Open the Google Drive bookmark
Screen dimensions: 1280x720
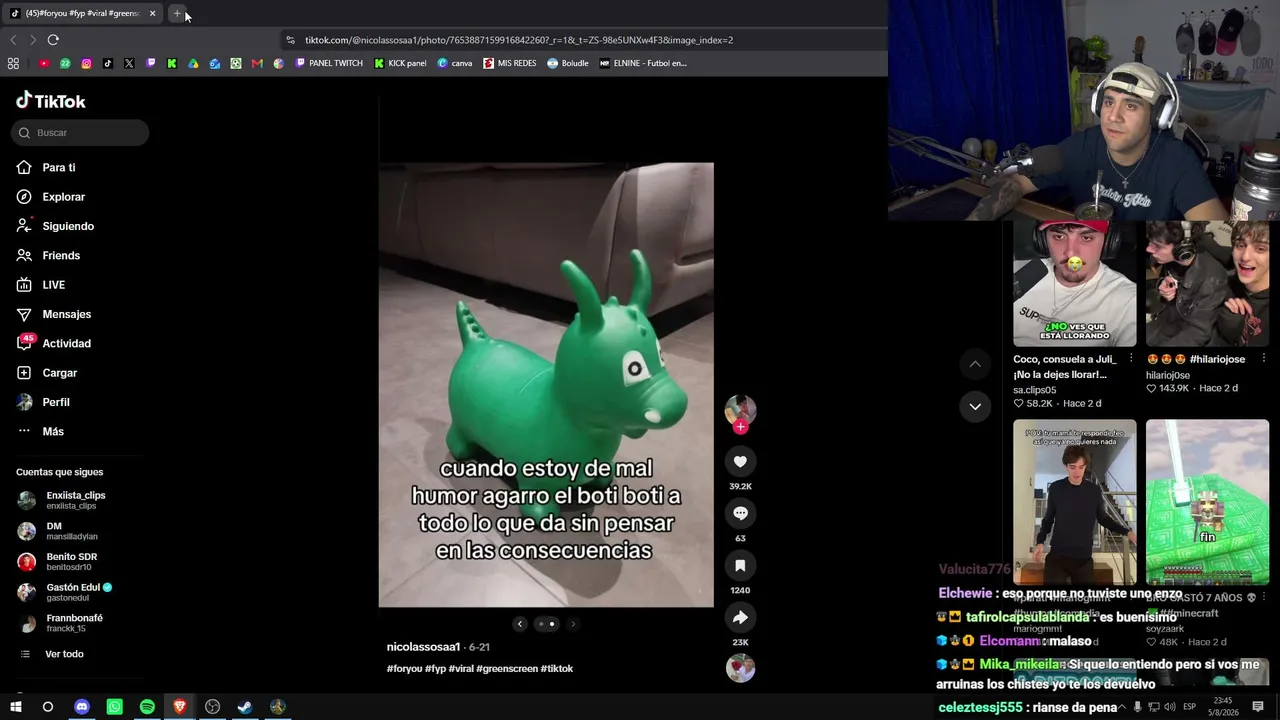(193, 63)
